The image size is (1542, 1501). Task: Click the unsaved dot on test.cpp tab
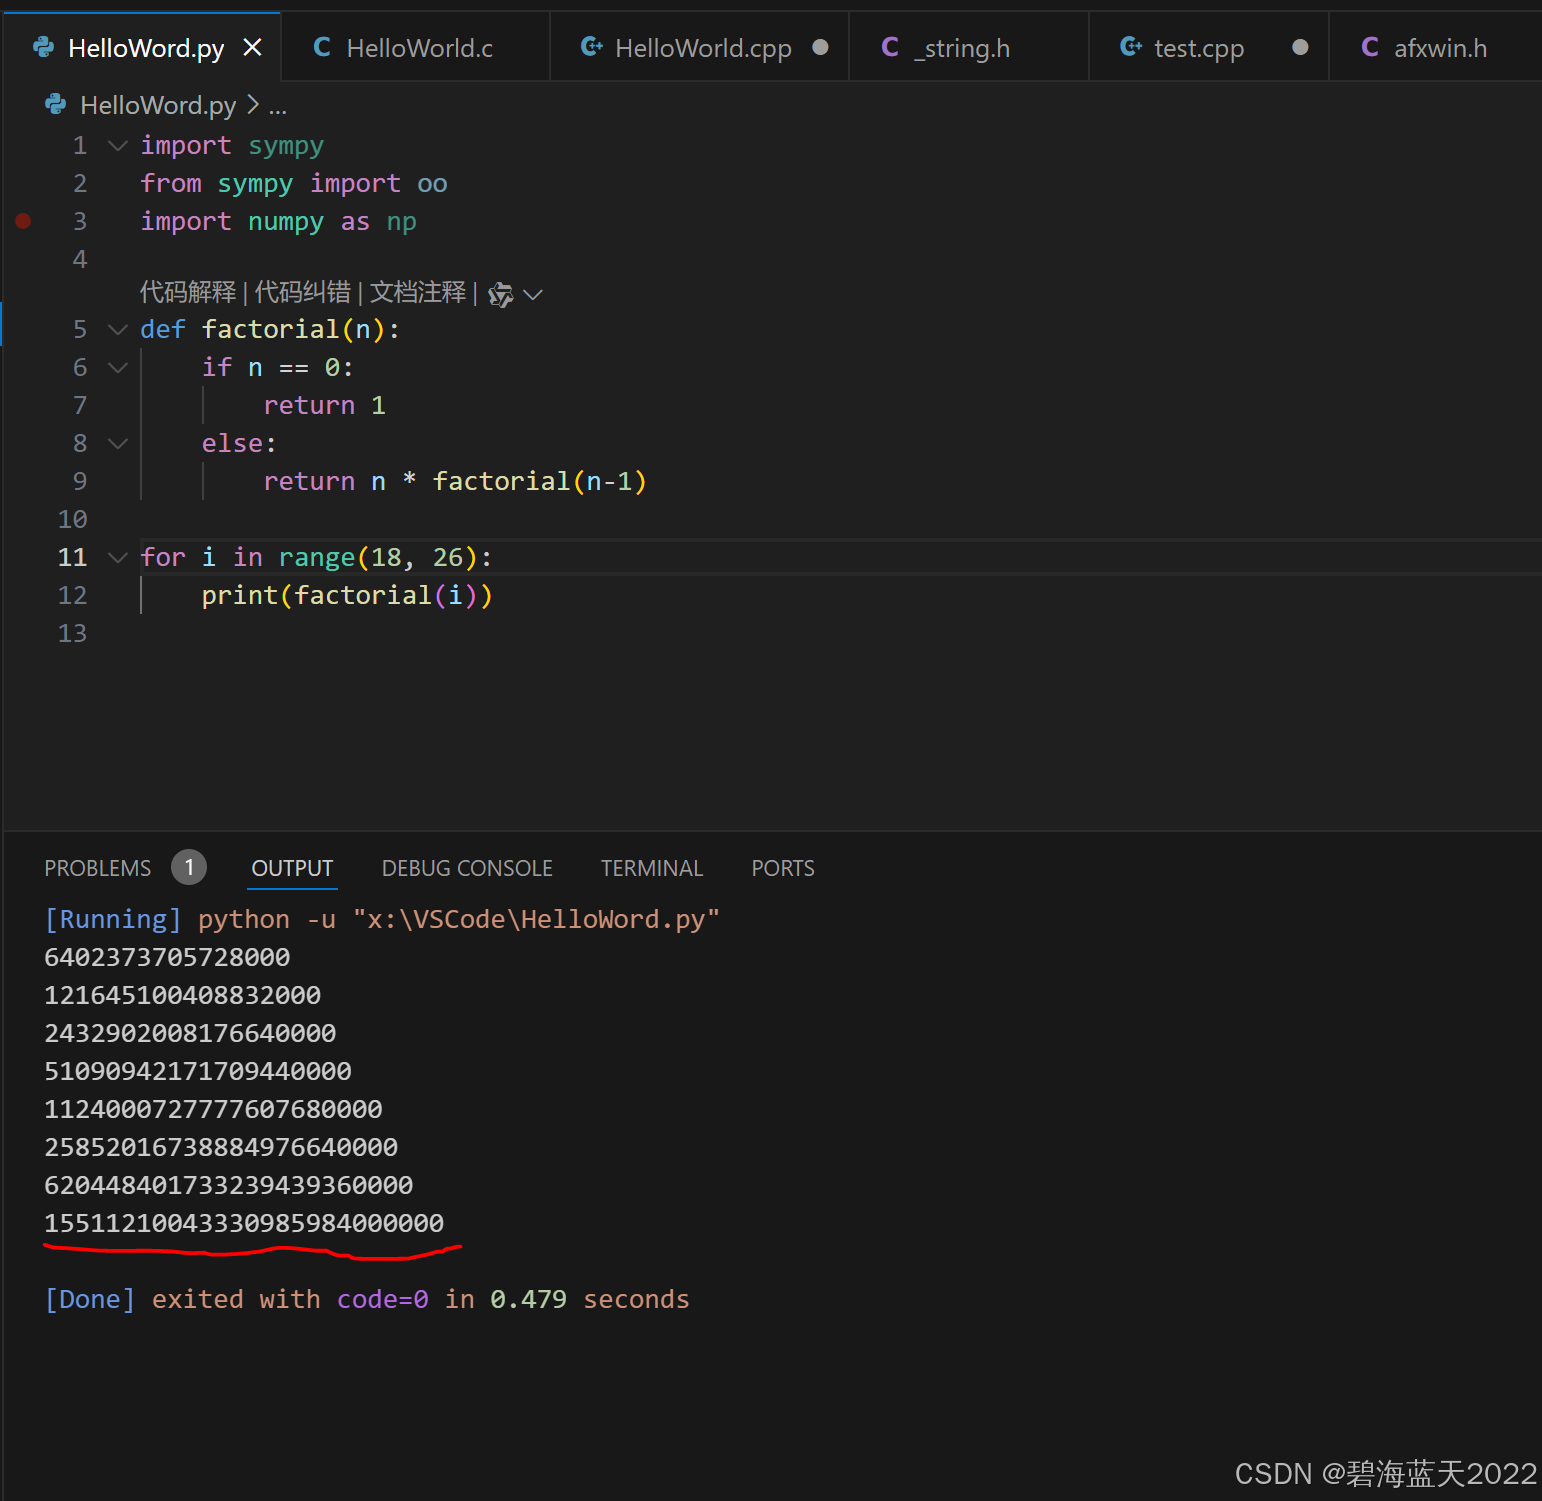[1300, 47]
